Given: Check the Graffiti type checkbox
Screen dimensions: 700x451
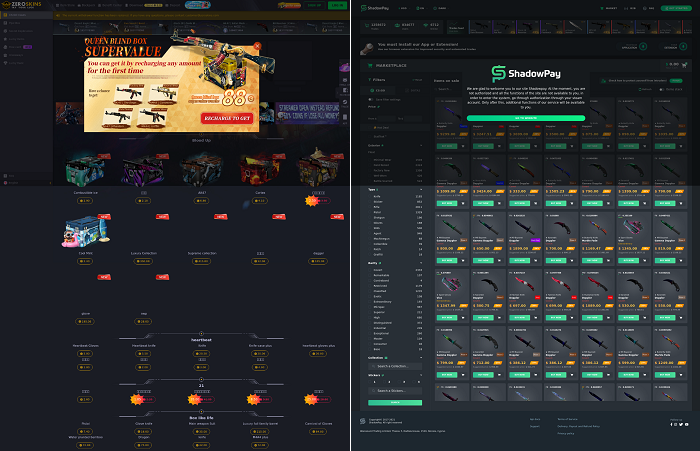Looking at the screenshot, I should coord(370,255).
